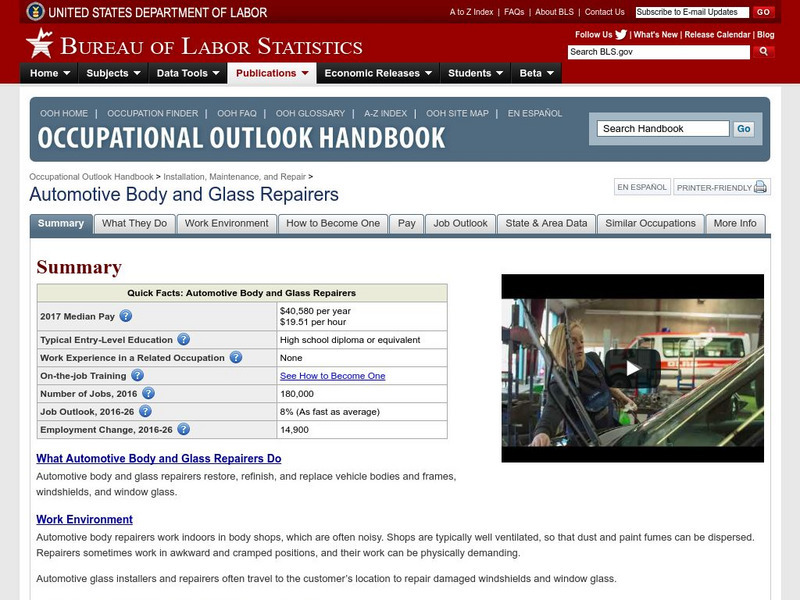This screenshot has width=800, height=600.
Task: Open the Work Environment heading link
Action: tap(84, 519)
